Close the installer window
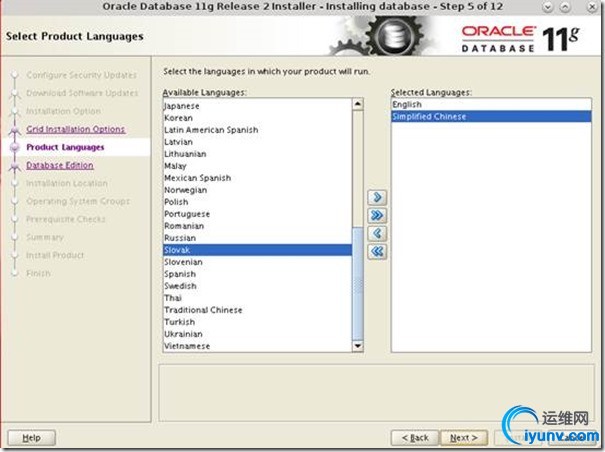The width and height of the screenshot is (605, 452). pos(592,7)
